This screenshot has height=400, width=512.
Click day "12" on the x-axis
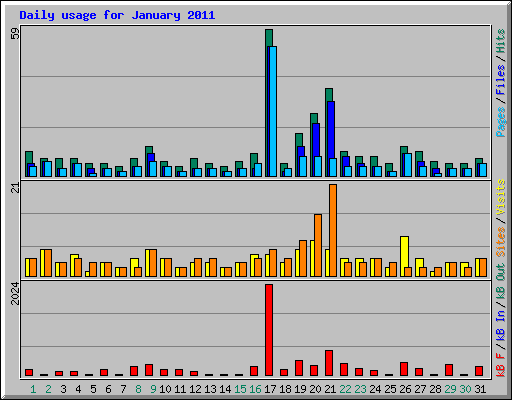[195, 389]
